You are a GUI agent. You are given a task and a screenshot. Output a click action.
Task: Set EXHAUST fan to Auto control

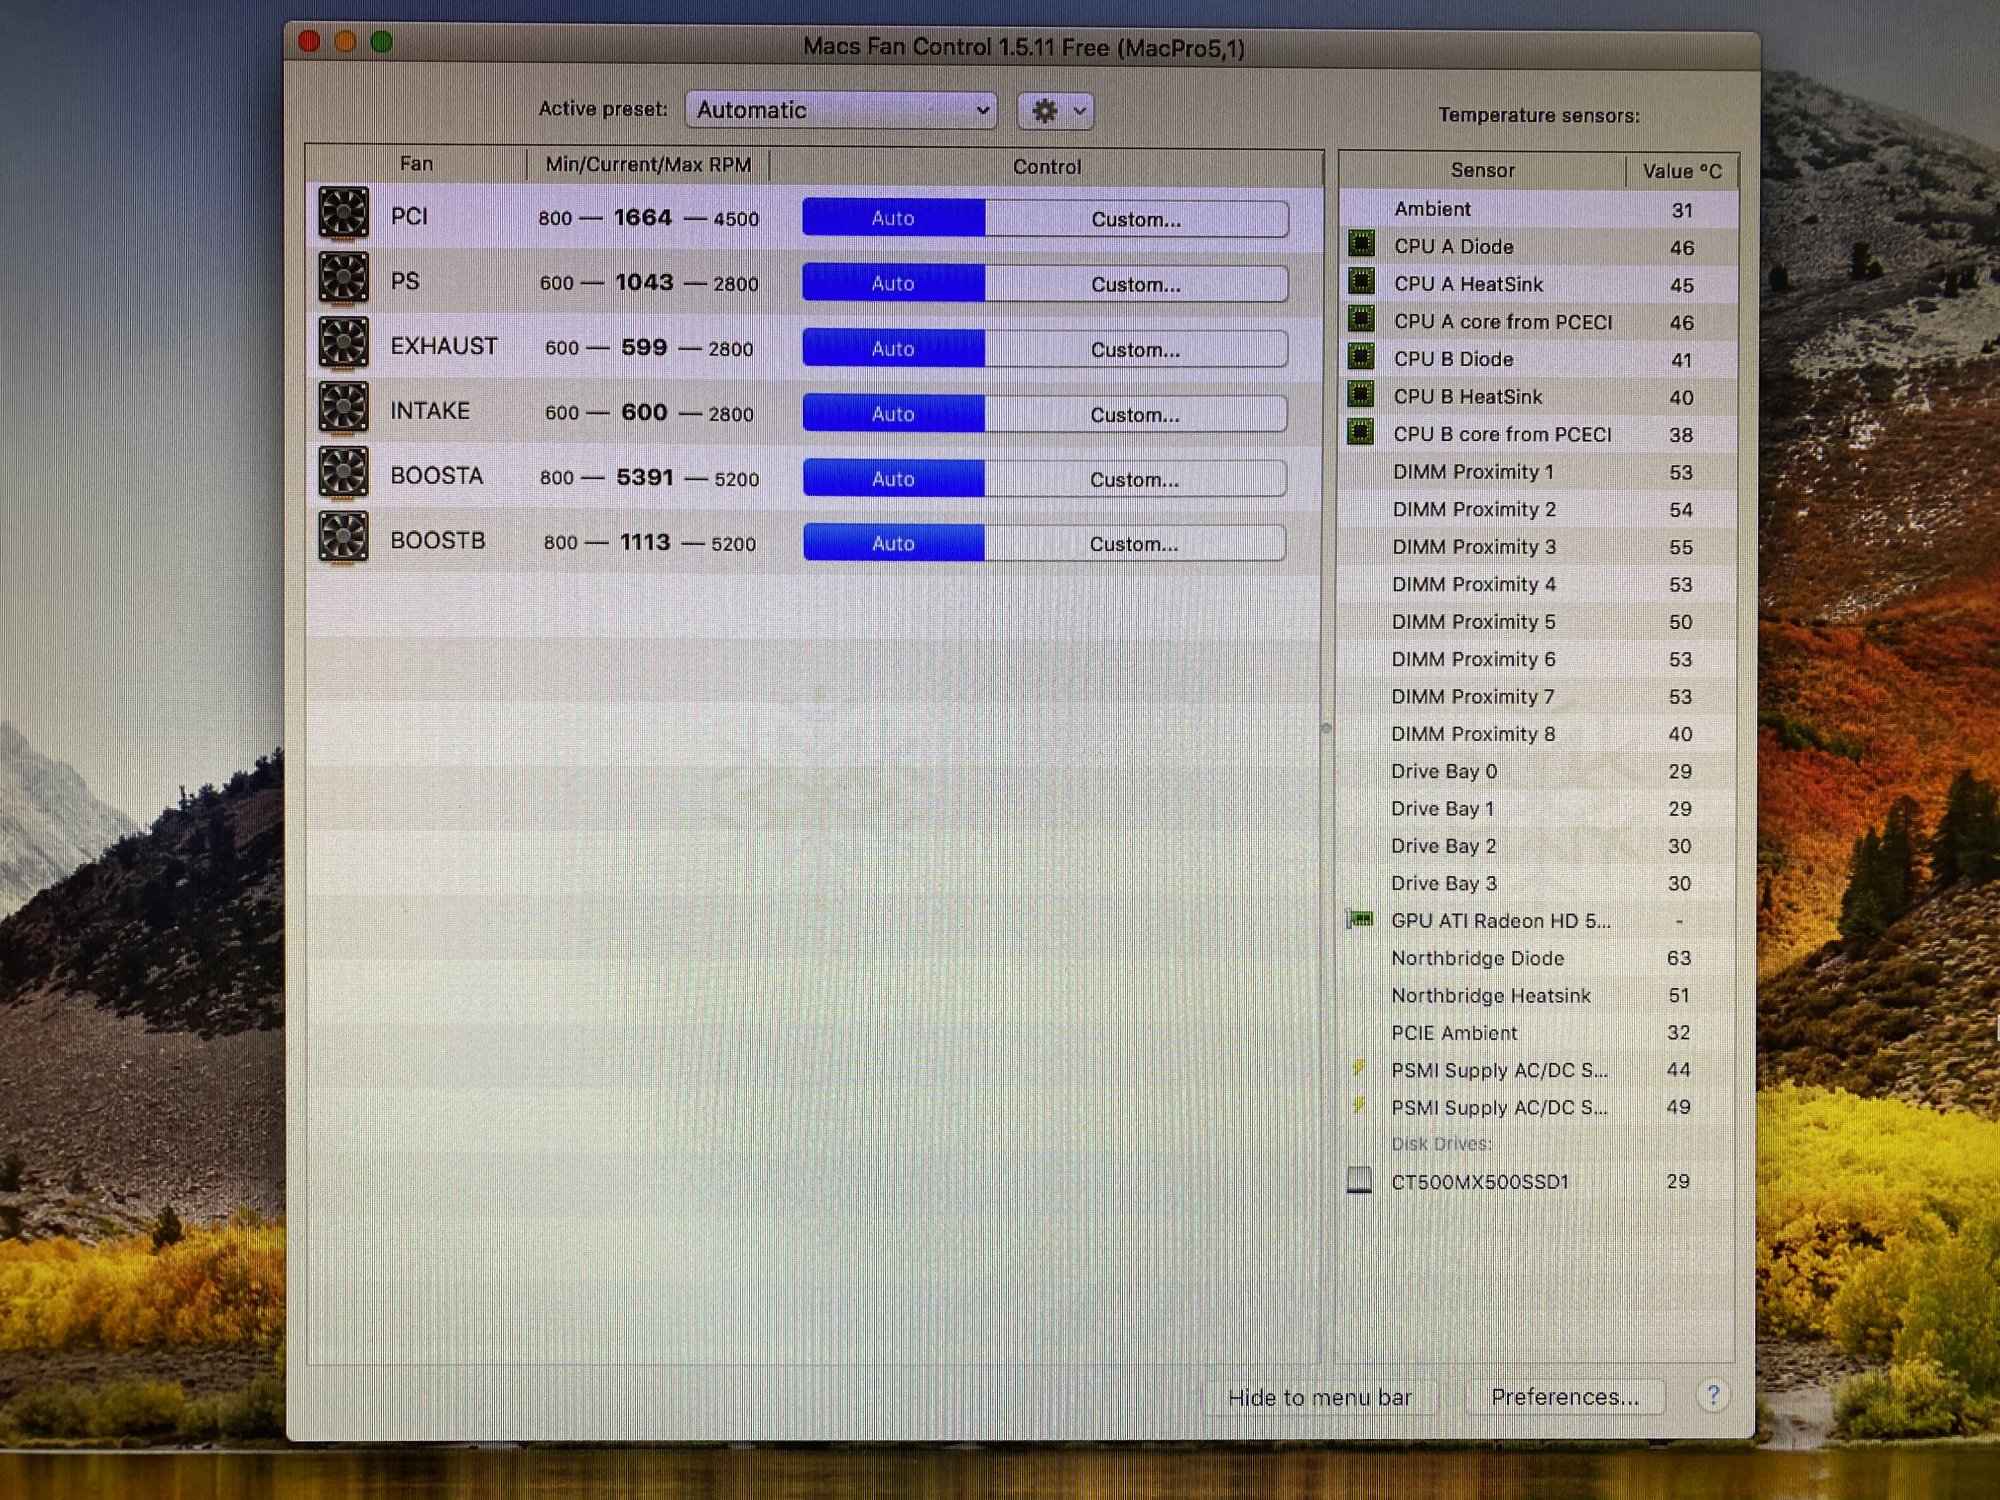coord(893,348)
